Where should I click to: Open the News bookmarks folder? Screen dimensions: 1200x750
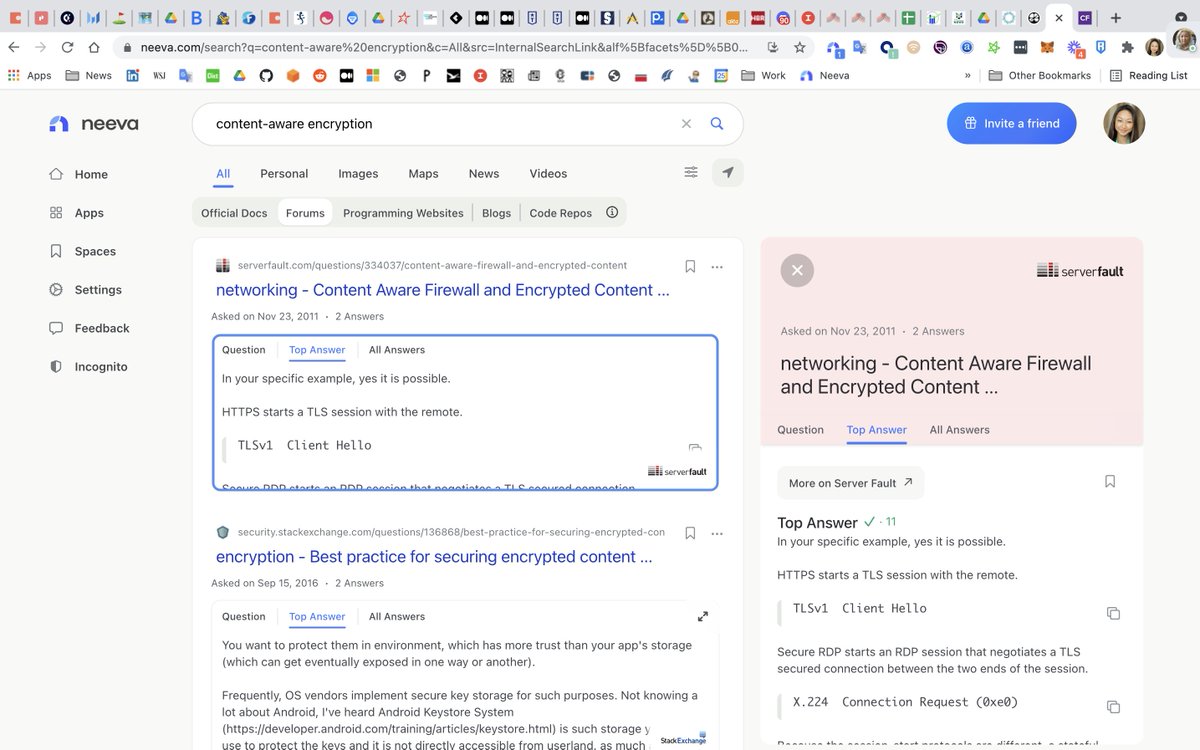[x=89, y=75]
